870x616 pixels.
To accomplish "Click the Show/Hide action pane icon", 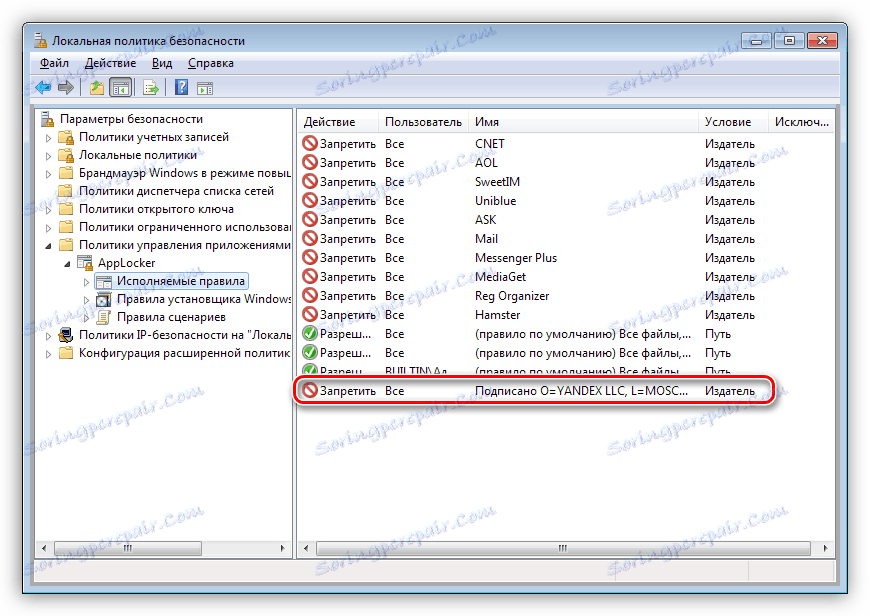I will (x=204, y=87).
